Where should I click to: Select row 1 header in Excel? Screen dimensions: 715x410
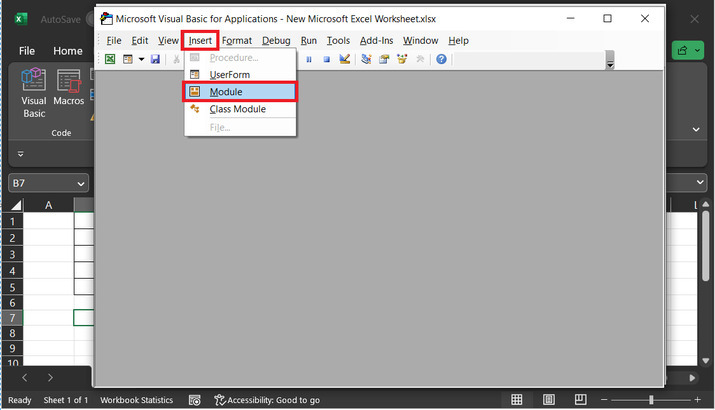tap(12, 222)
